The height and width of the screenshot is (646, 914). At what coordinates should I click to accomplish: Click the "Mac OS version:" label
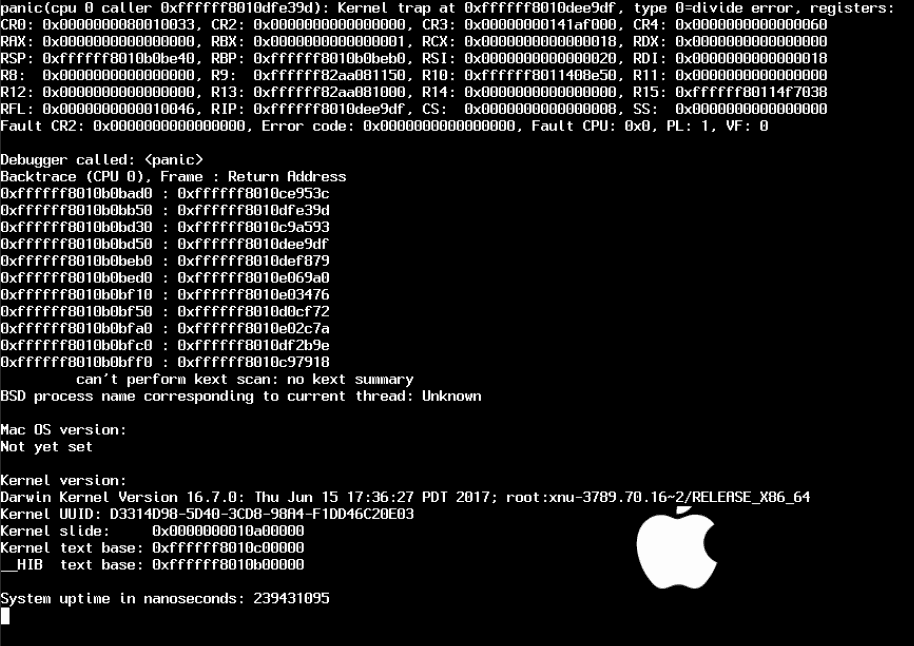(x=64, y=430)
